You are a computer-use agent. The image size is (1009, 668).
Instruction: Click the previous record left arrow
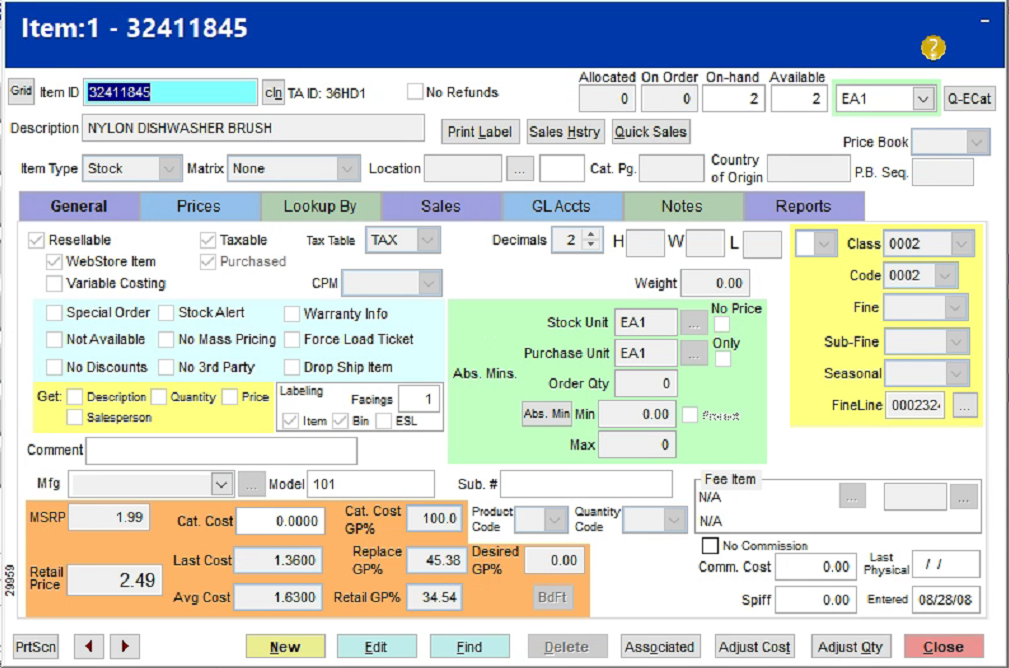click(x=89, y=646)
